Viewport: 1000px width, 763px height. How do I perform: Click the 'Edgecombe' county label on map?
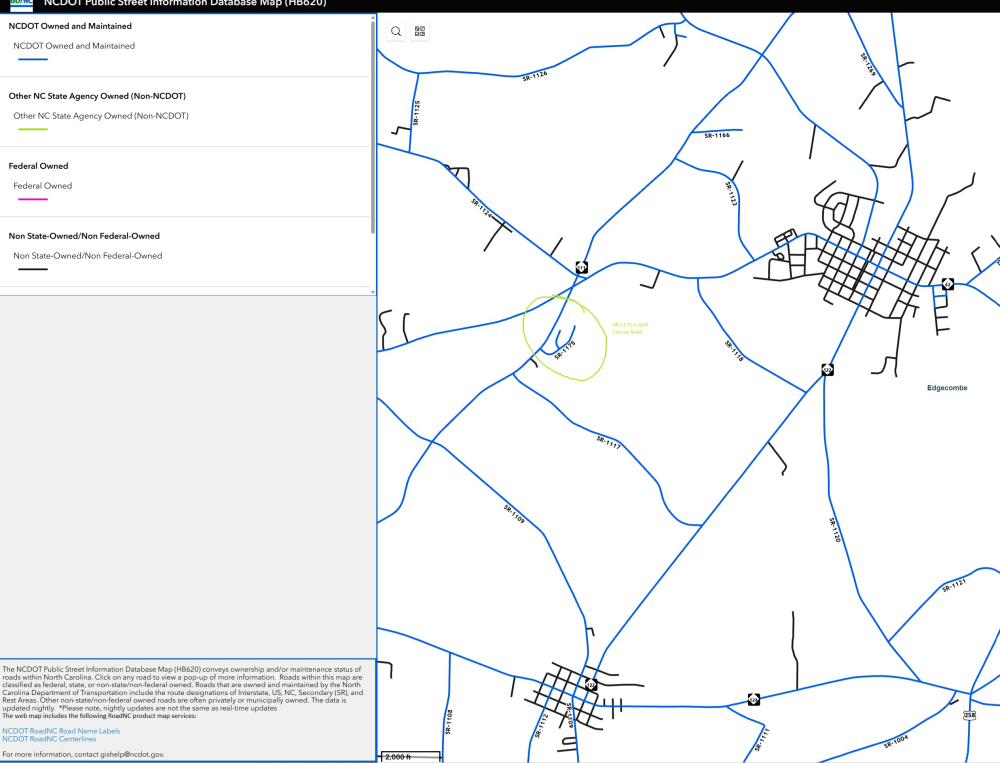pyautogui.click(x=947, y=388)
